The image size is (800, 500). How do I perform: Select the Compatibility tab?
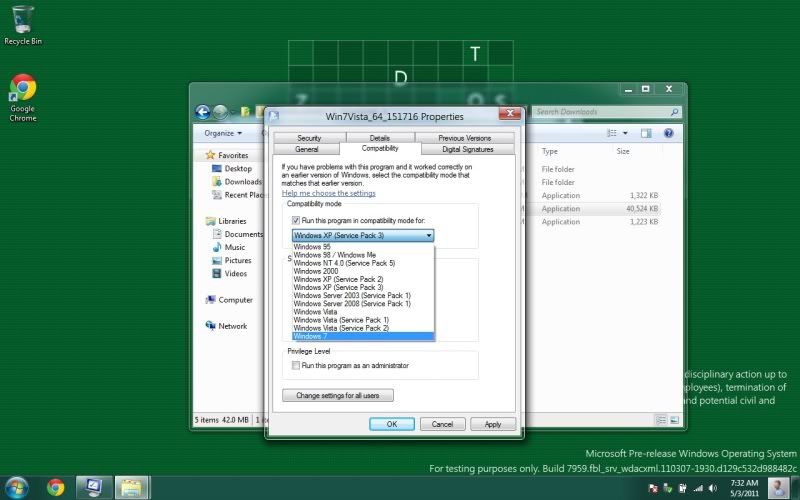[380, 148]
